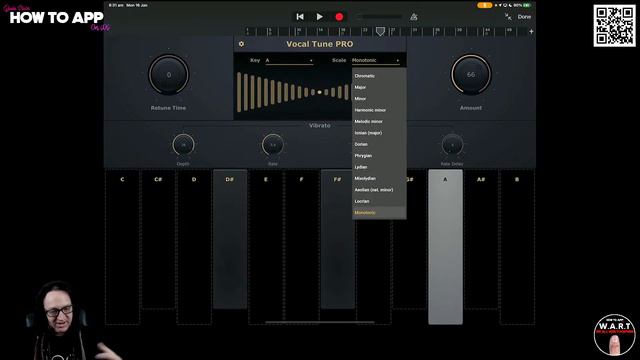Toggle the D note key
The width and height of the screenshot is (640, 360).
(194, 247)
